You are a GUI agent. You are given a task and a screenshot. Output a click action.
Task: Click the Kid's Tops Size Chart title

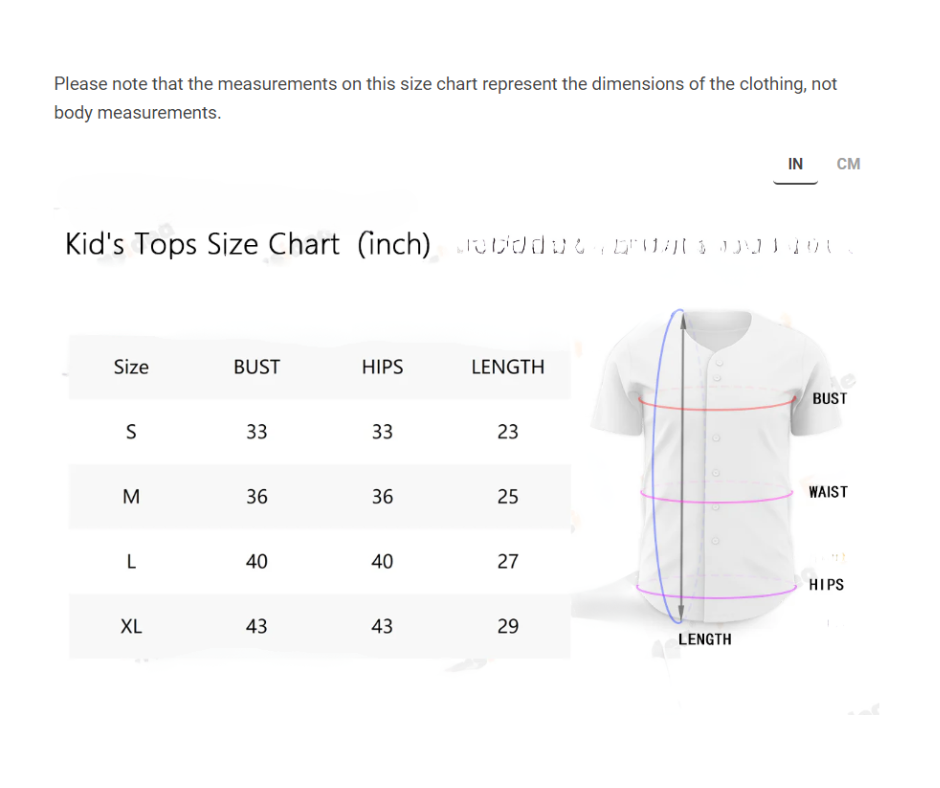click(x=247, y=244)
